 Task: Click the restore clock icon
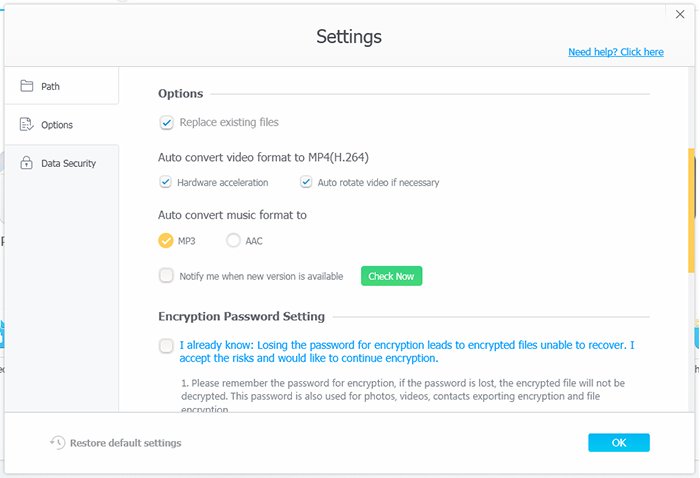click(x=57, y=443)
